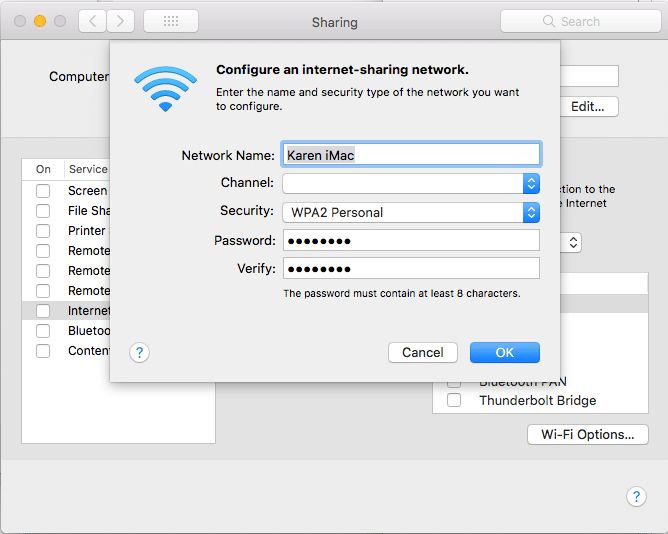Image resolution: width=668 pixels, height=534 pixels.
Task: Toggle the third Remote service checkbox
Action: pyautogui.click(x=43, y=291)
